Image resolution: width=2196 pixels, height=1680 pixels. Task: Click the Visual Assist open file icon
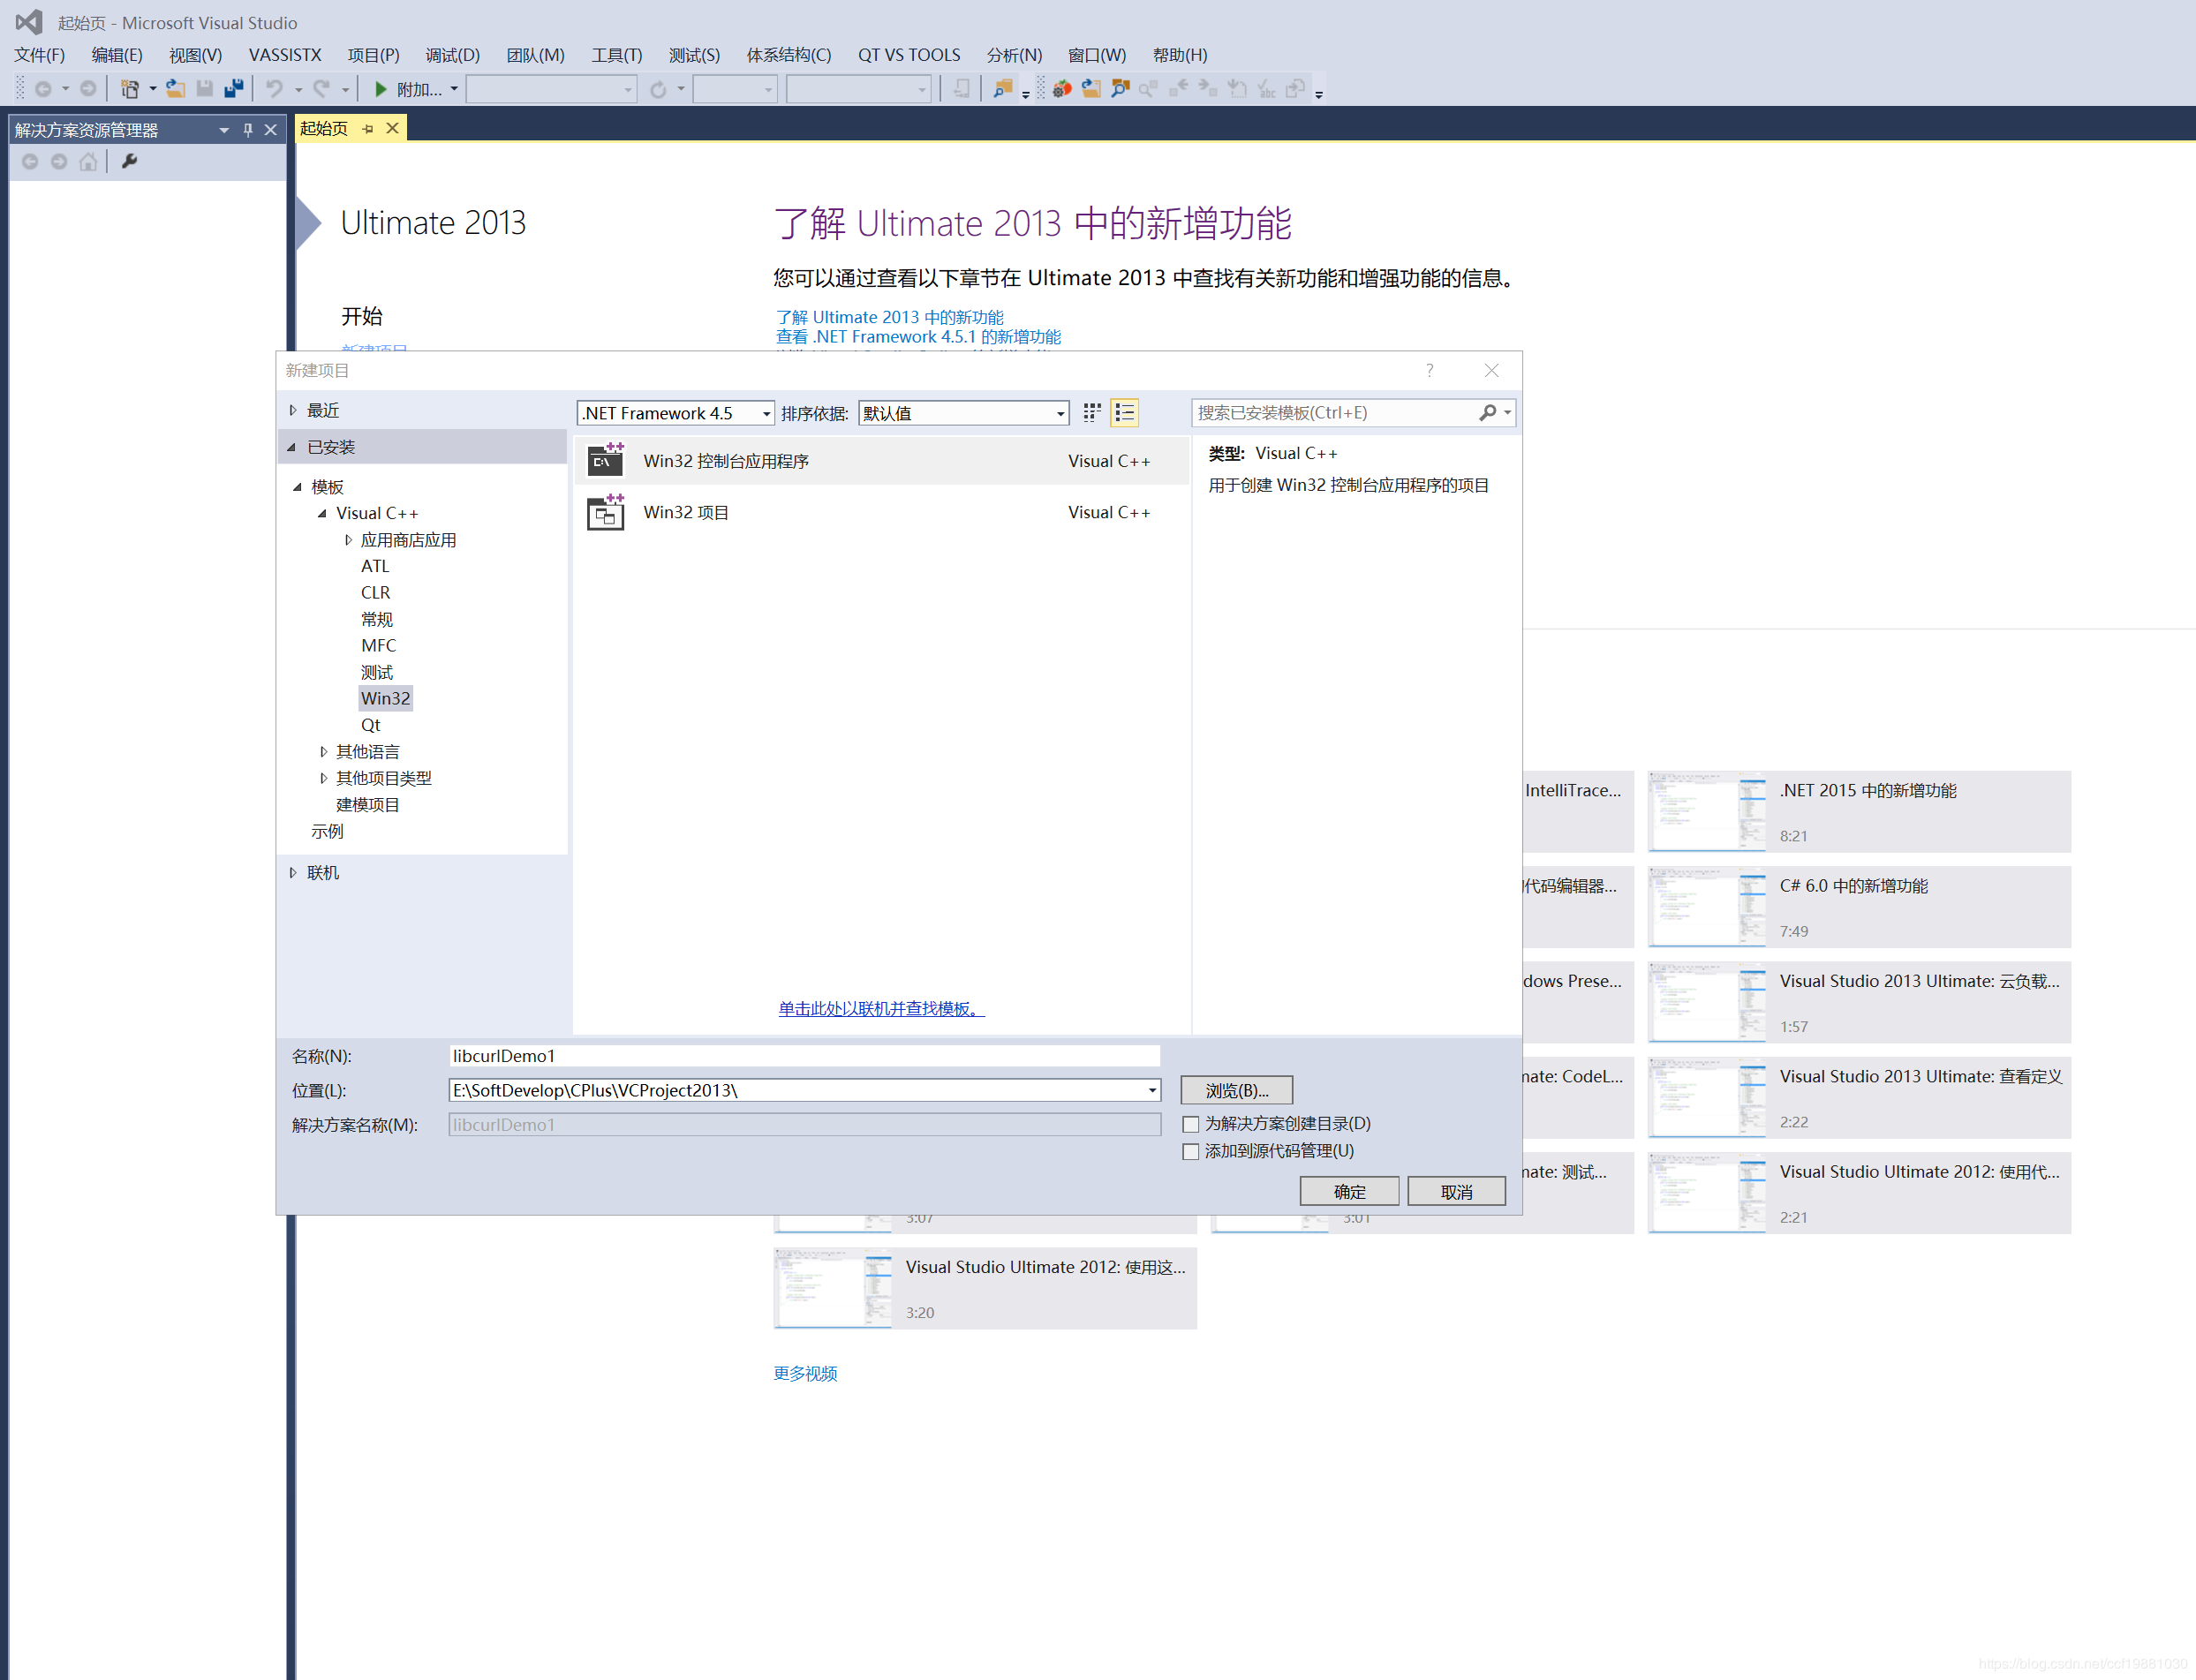pos(1091,89)
